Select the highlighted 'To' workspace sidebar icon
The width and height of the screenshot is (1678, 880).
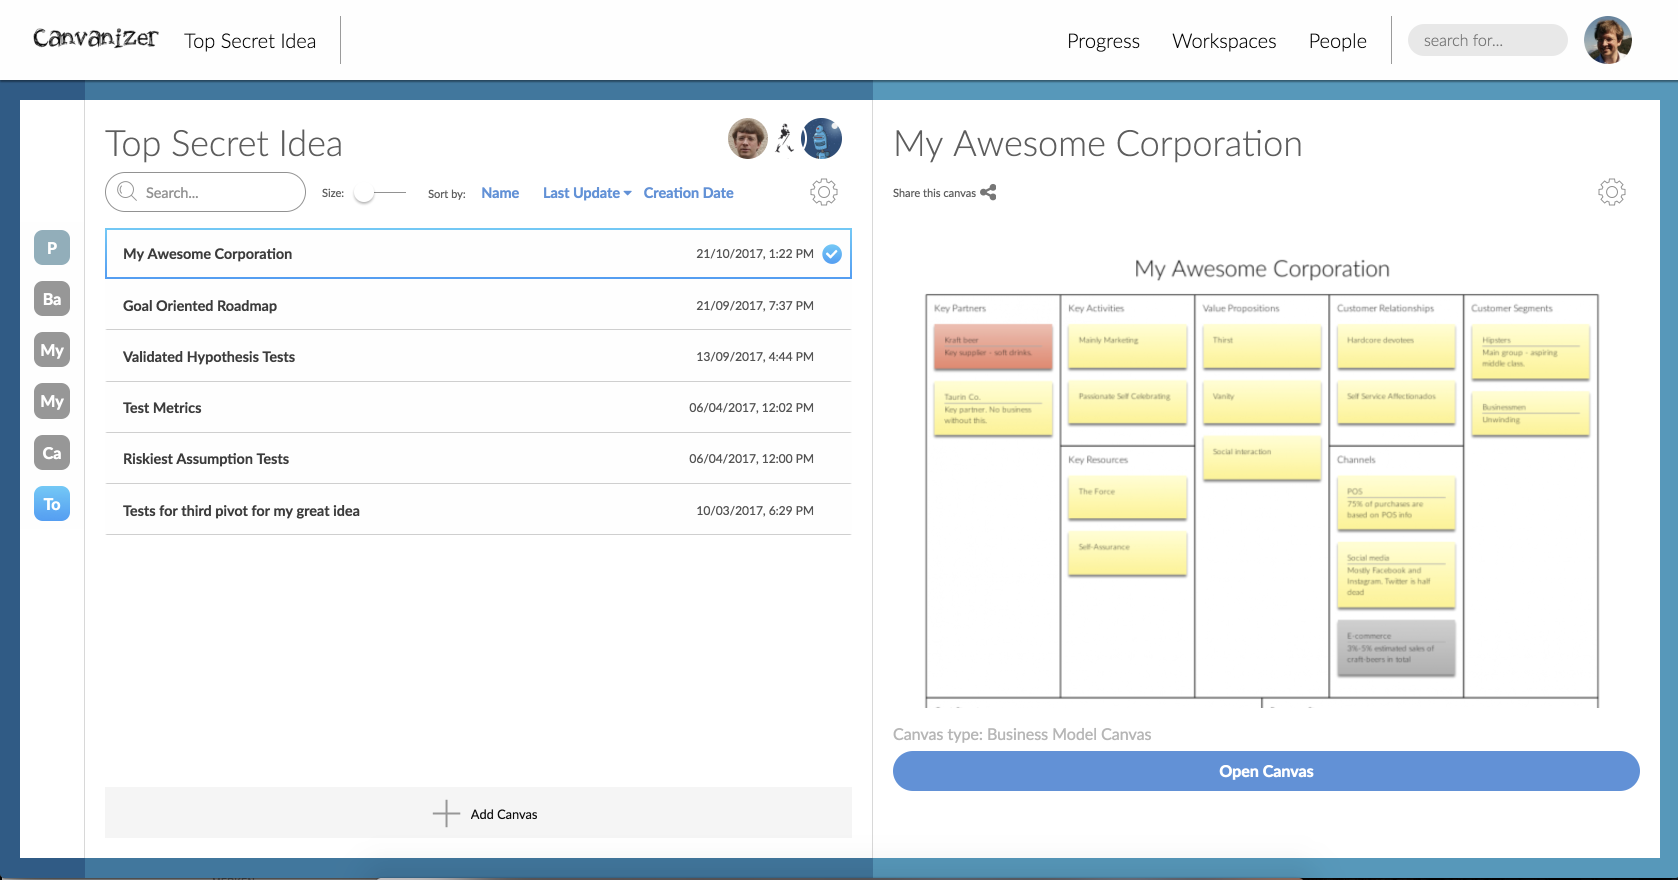[52, 504]
